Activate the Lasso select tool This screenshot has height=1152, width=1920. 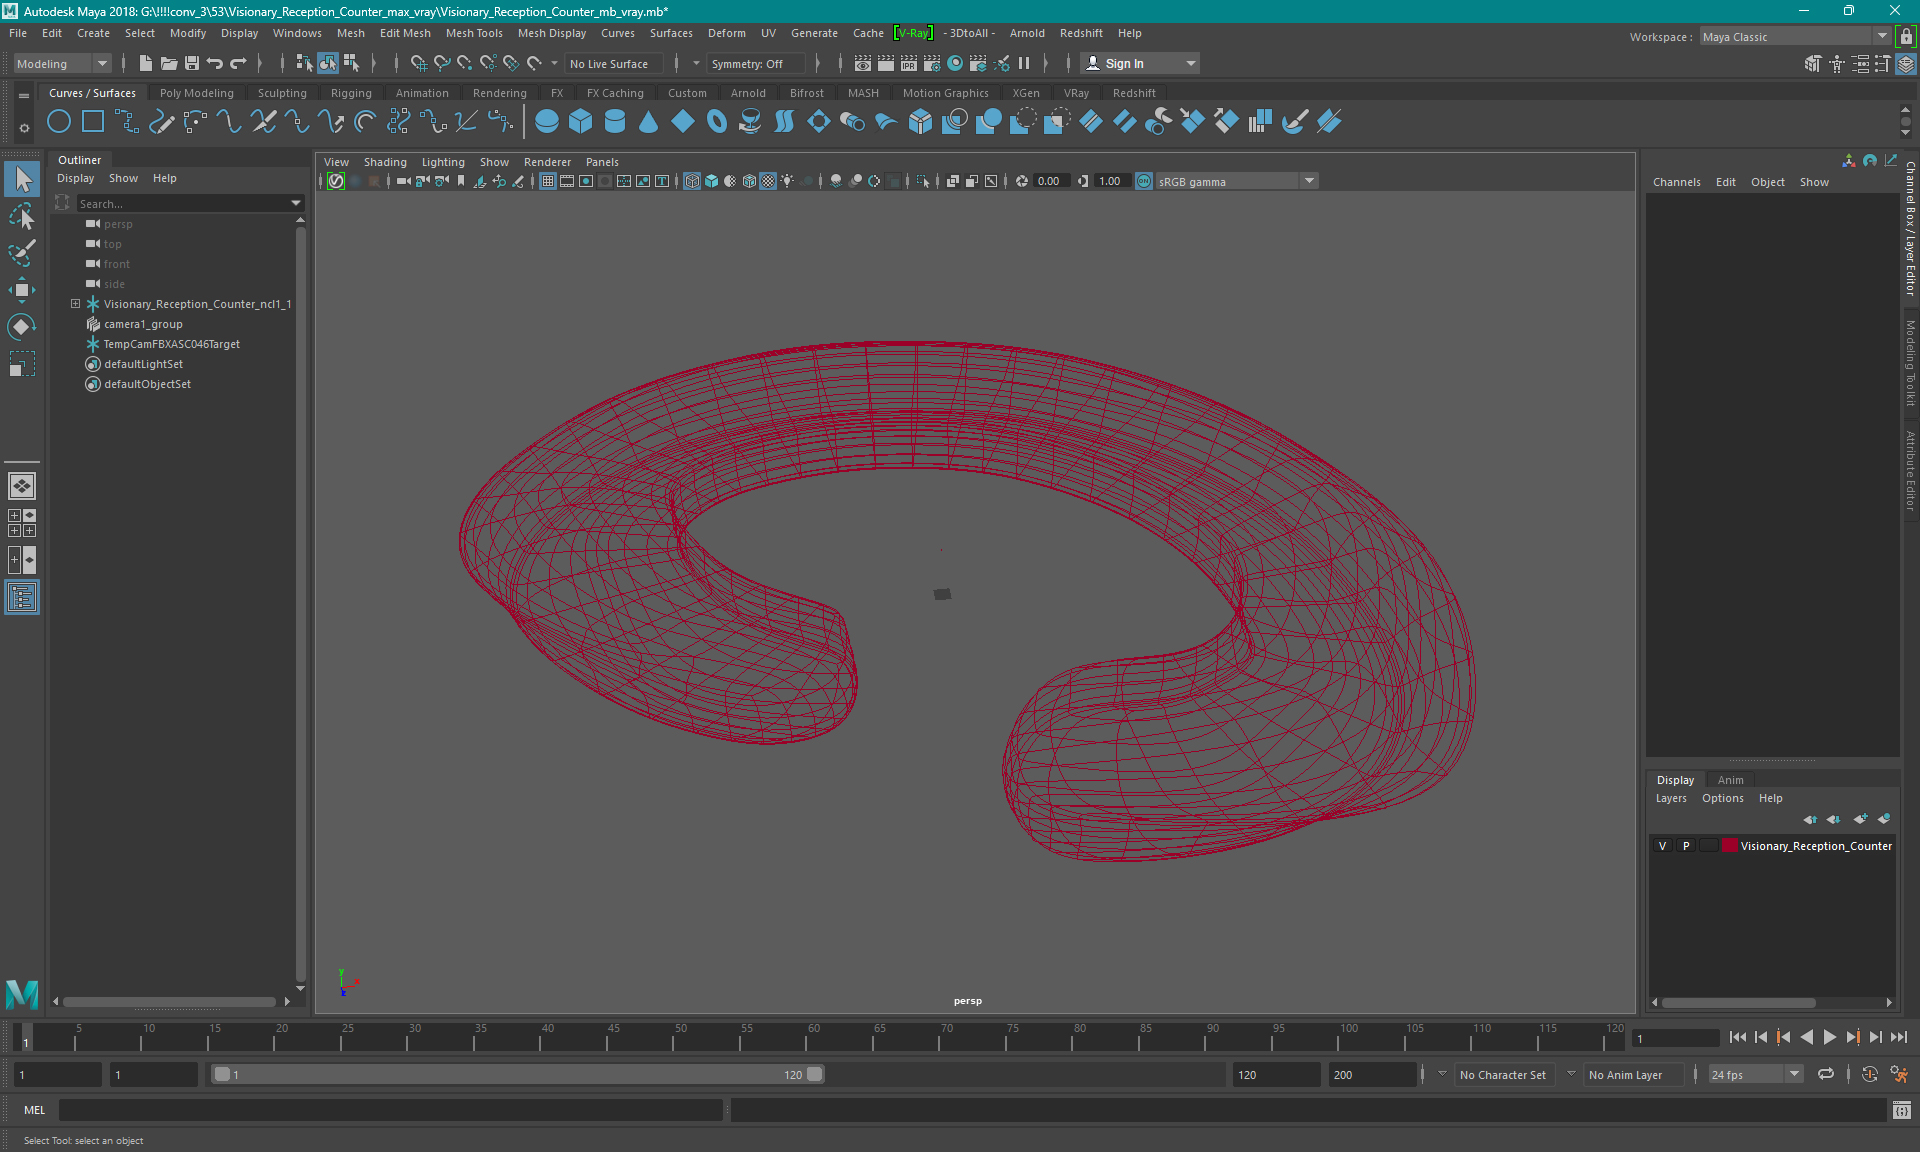click(x=21, y=216)
